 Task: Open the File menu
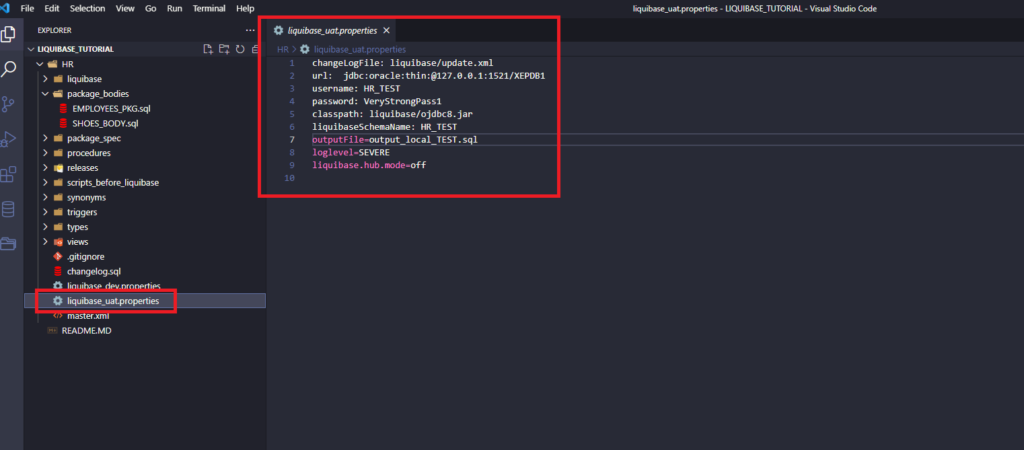(27, 8)
